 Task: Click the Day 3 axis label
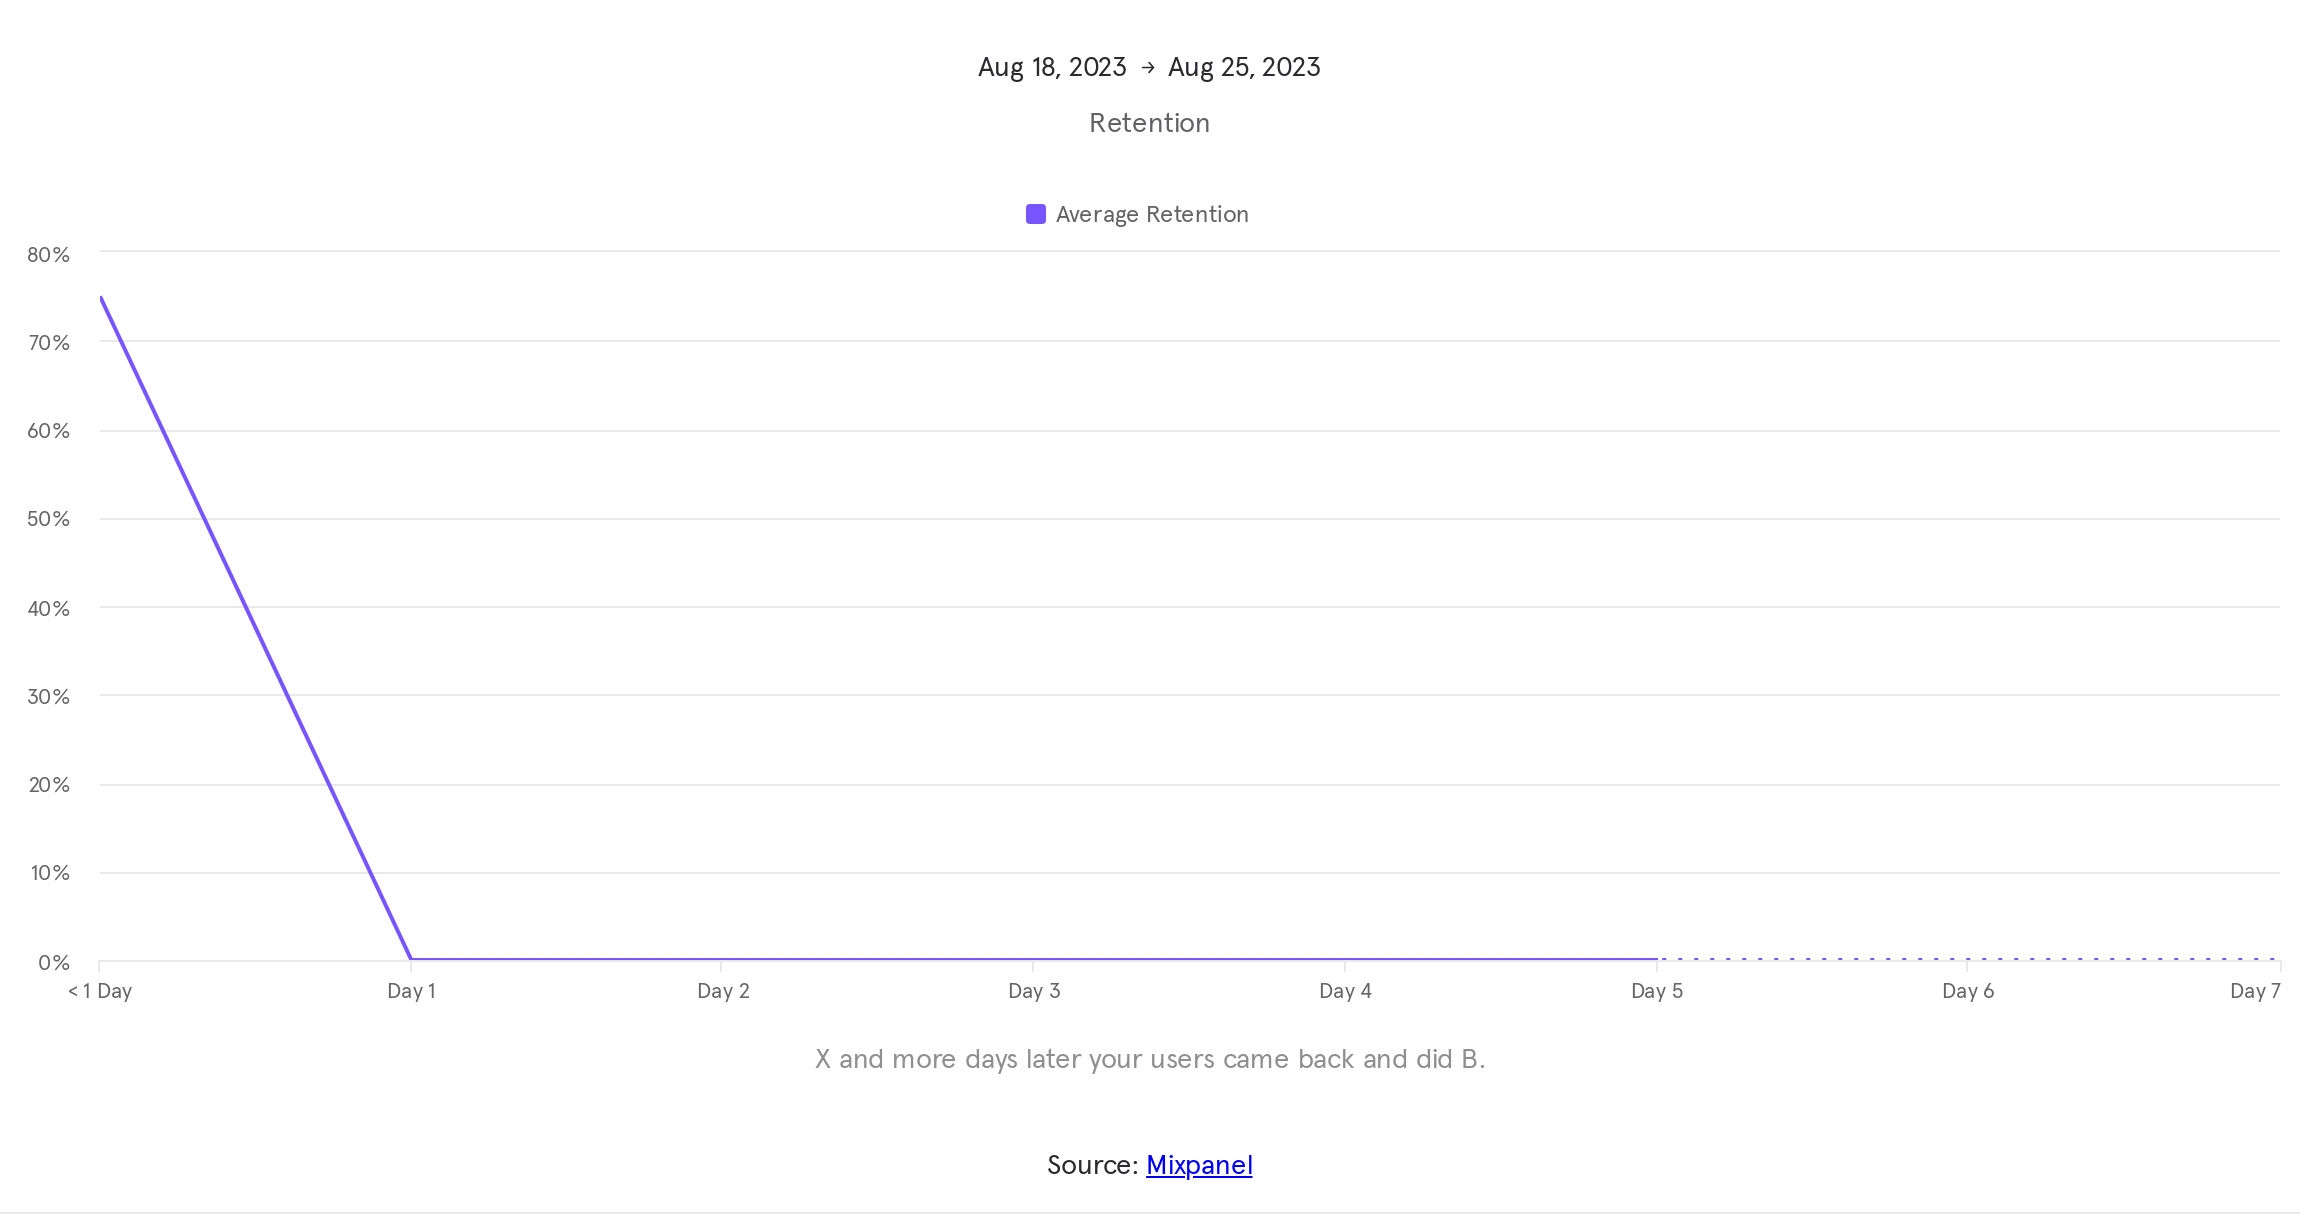[x=1034, y=991]
